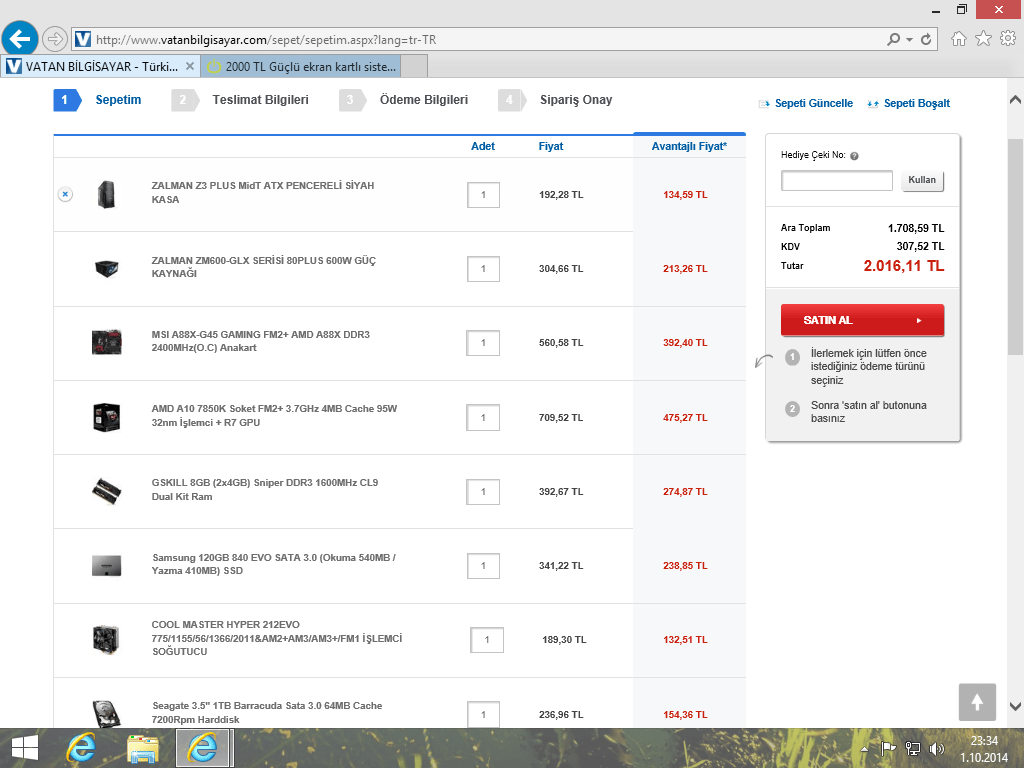Click GSKILL Sniper RAM thumbnail
The height and width of the screenshot is (768, 1024).
(106, 491)
